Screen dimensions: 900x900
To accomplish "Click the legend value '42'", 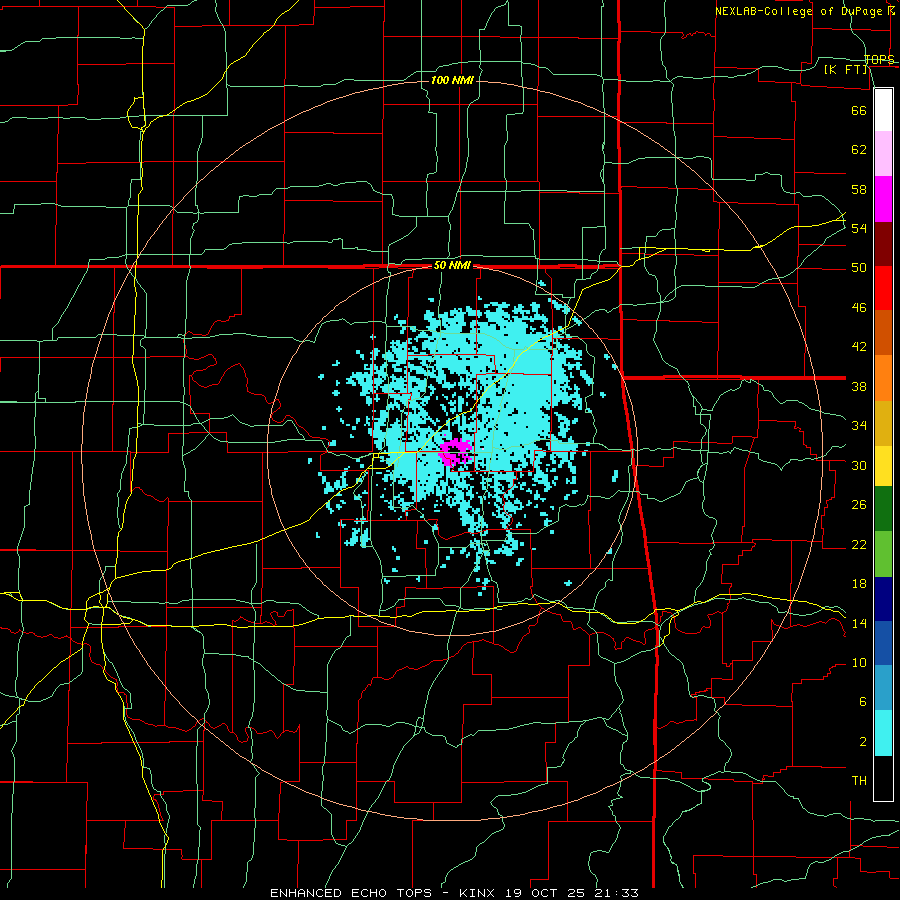I will [x=859, y=347].
